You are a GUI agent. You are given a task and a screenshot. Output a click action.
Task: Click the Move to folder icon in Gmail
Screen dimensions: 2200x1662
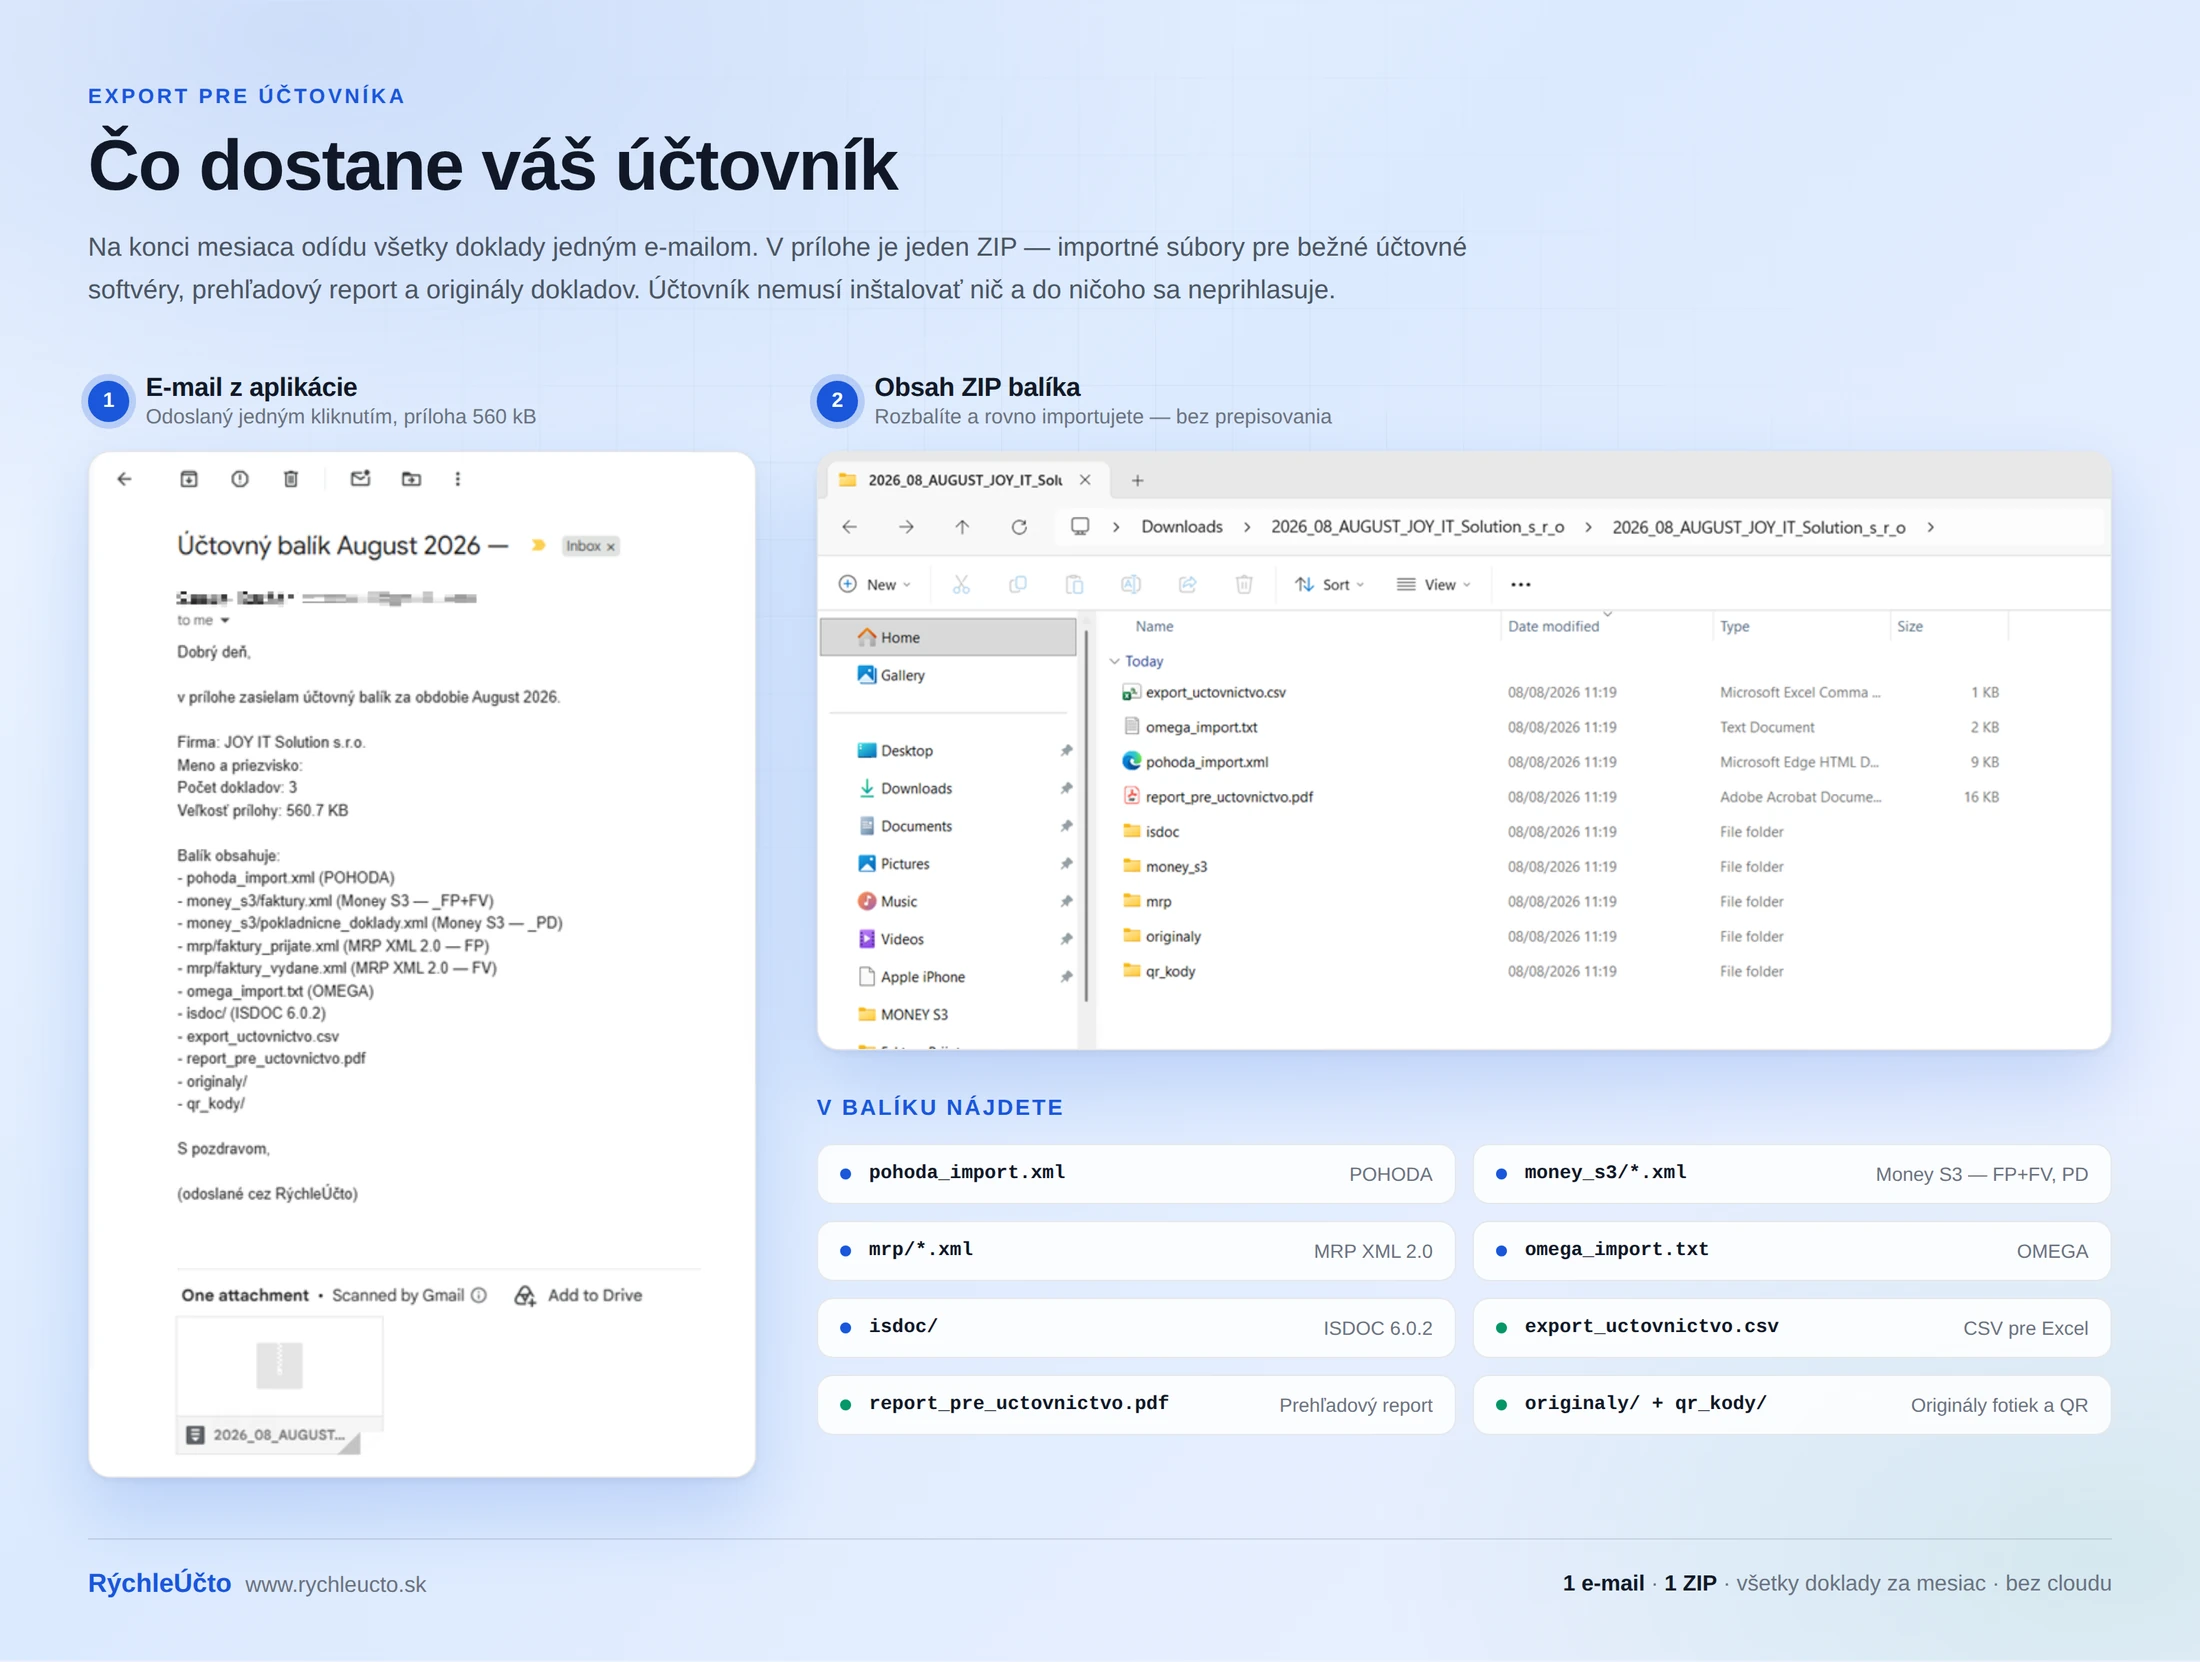[x=411, y=479]
